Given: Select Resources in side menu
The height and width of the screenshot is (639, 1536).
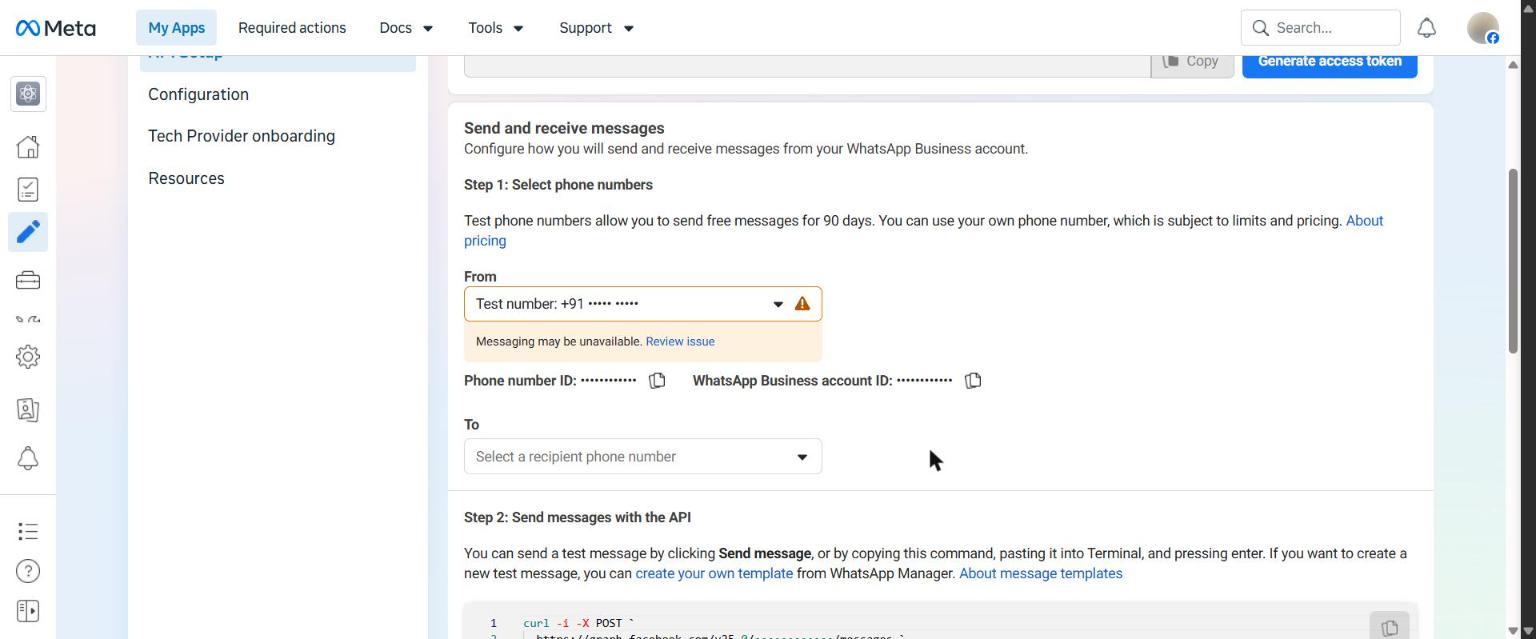Looking at the screenshot, I should (x=186, y=179).
